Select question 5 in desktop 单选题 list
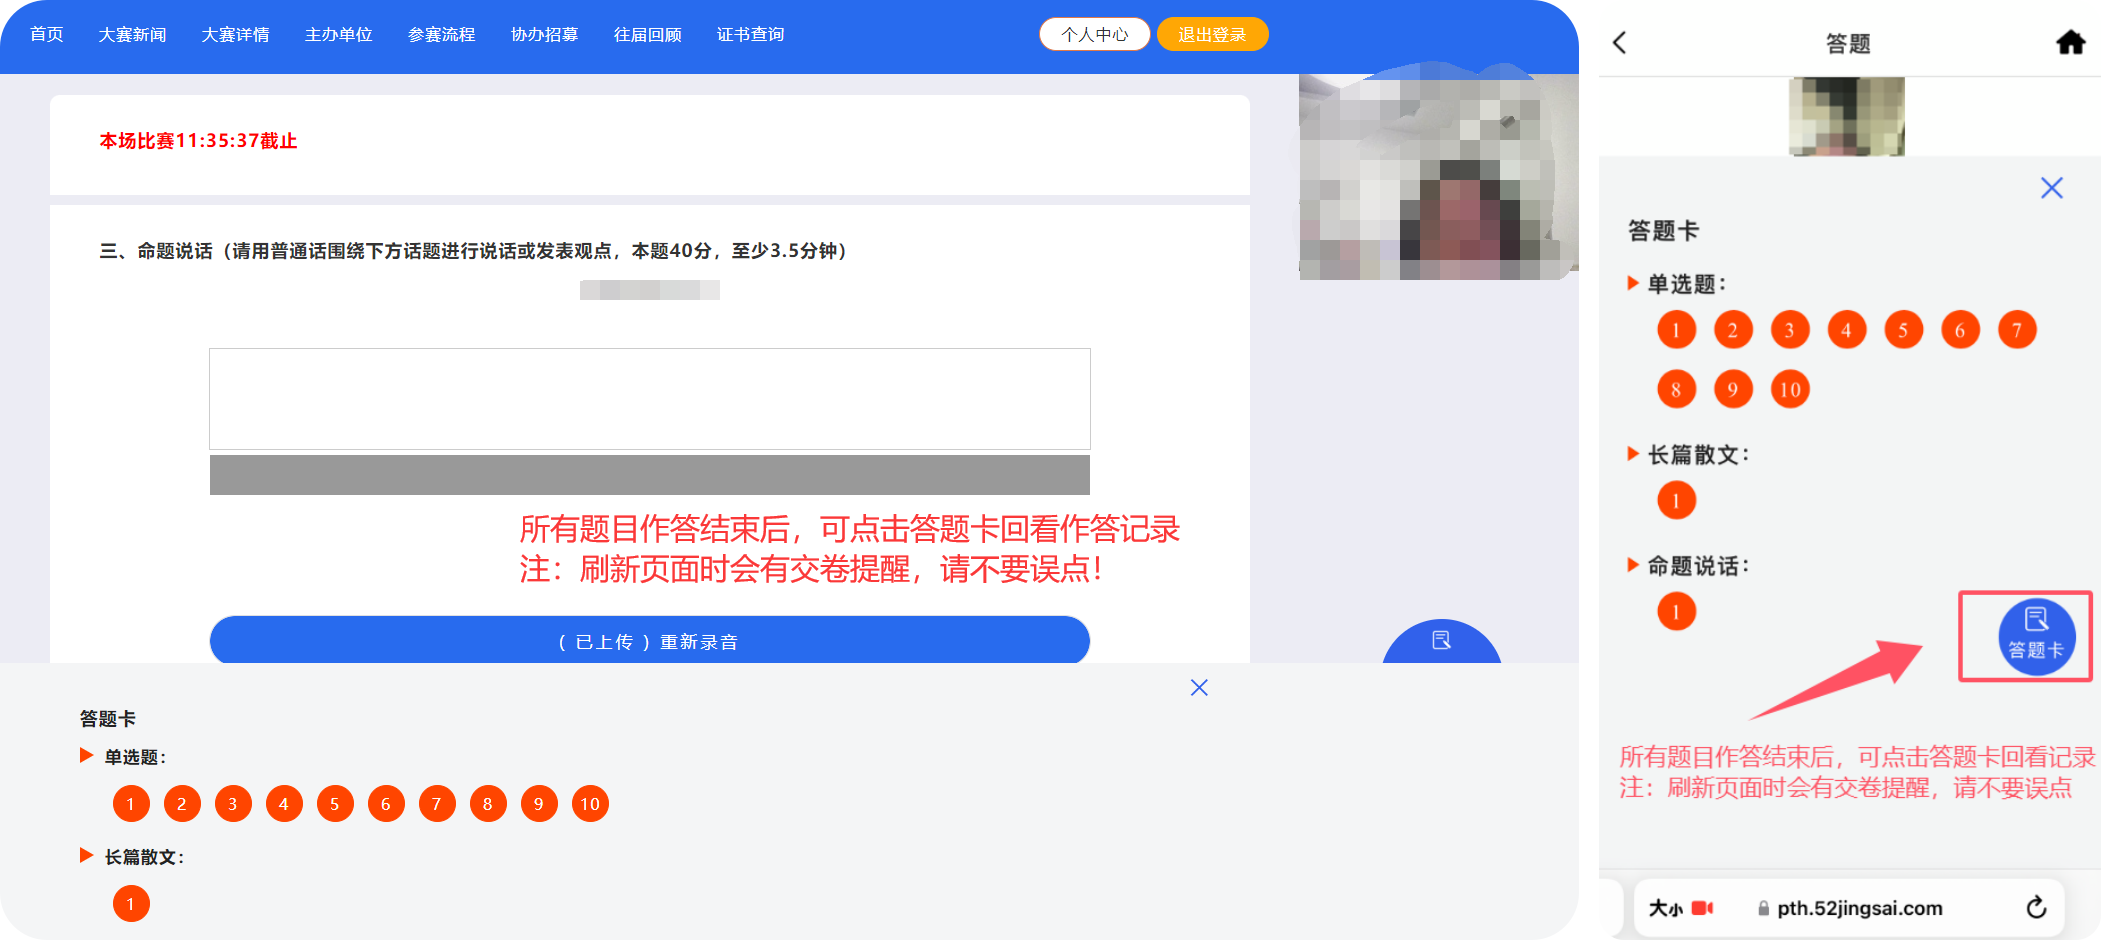 [x=335, y=804]
